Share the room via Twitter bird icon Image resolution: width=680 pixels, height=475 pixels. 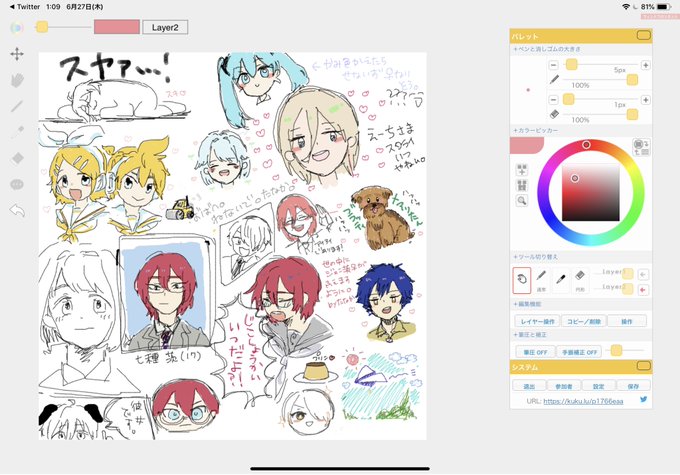[x=644, y=400]
